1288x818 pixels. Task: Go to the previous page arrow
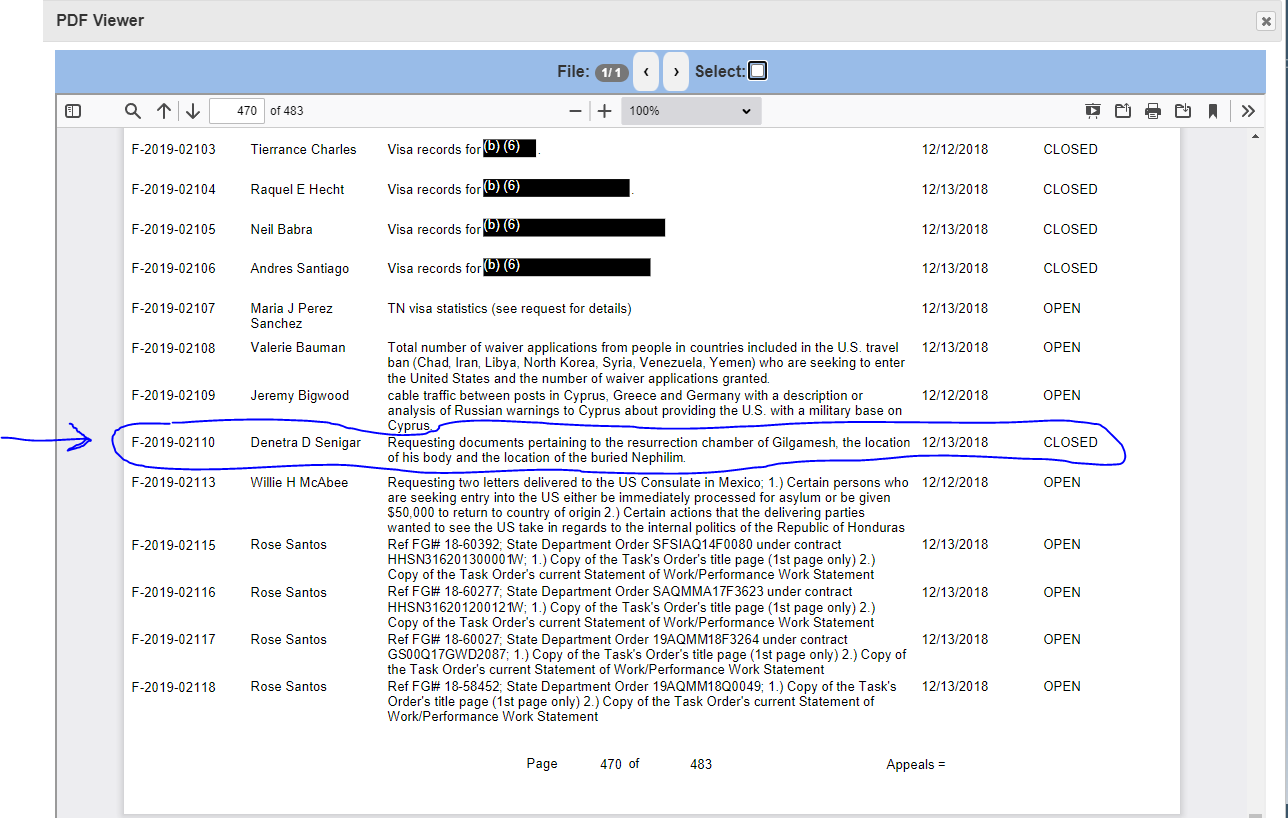[164, 111]
